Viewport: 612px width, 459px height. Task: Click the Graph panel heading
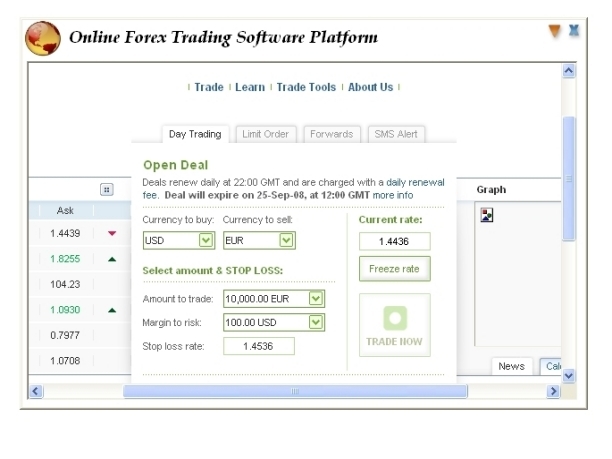491,190
